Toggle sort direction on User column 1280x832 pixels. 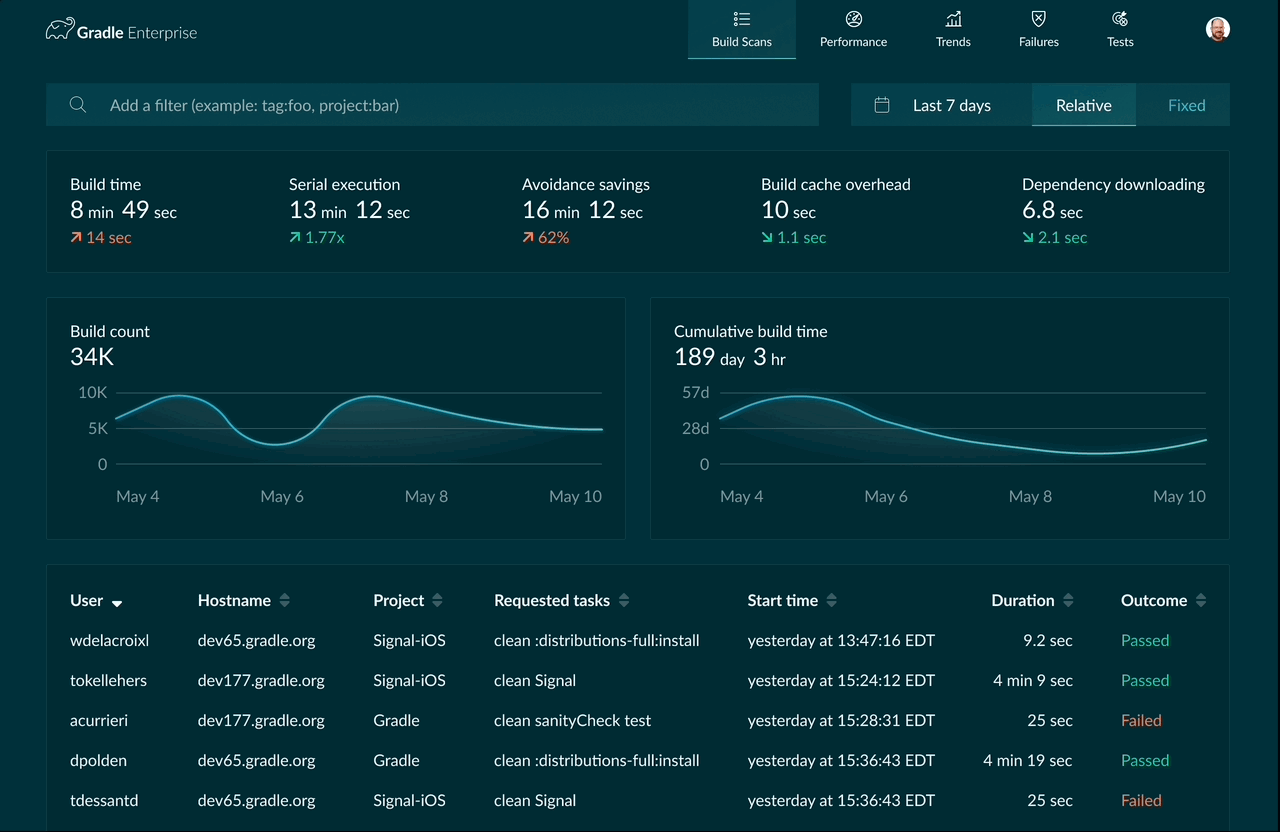coord(119,602)
